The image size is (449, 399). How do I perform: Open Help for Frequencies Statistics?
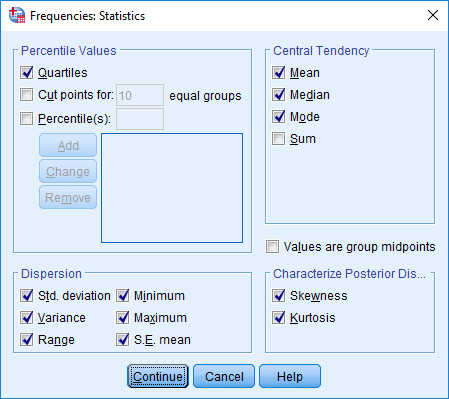pyautogui.click(x=290, y=376)
